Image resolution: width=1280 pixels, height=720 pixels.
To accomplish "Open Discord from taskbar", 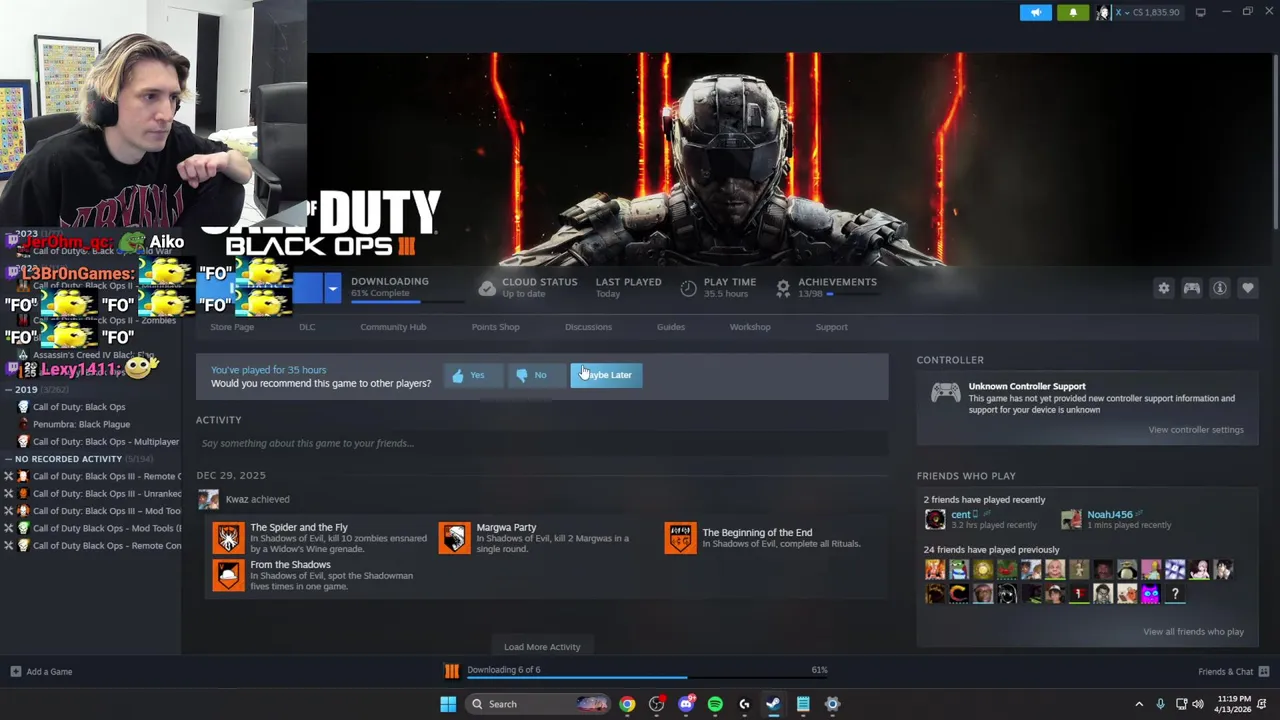I will coord(686,704).
